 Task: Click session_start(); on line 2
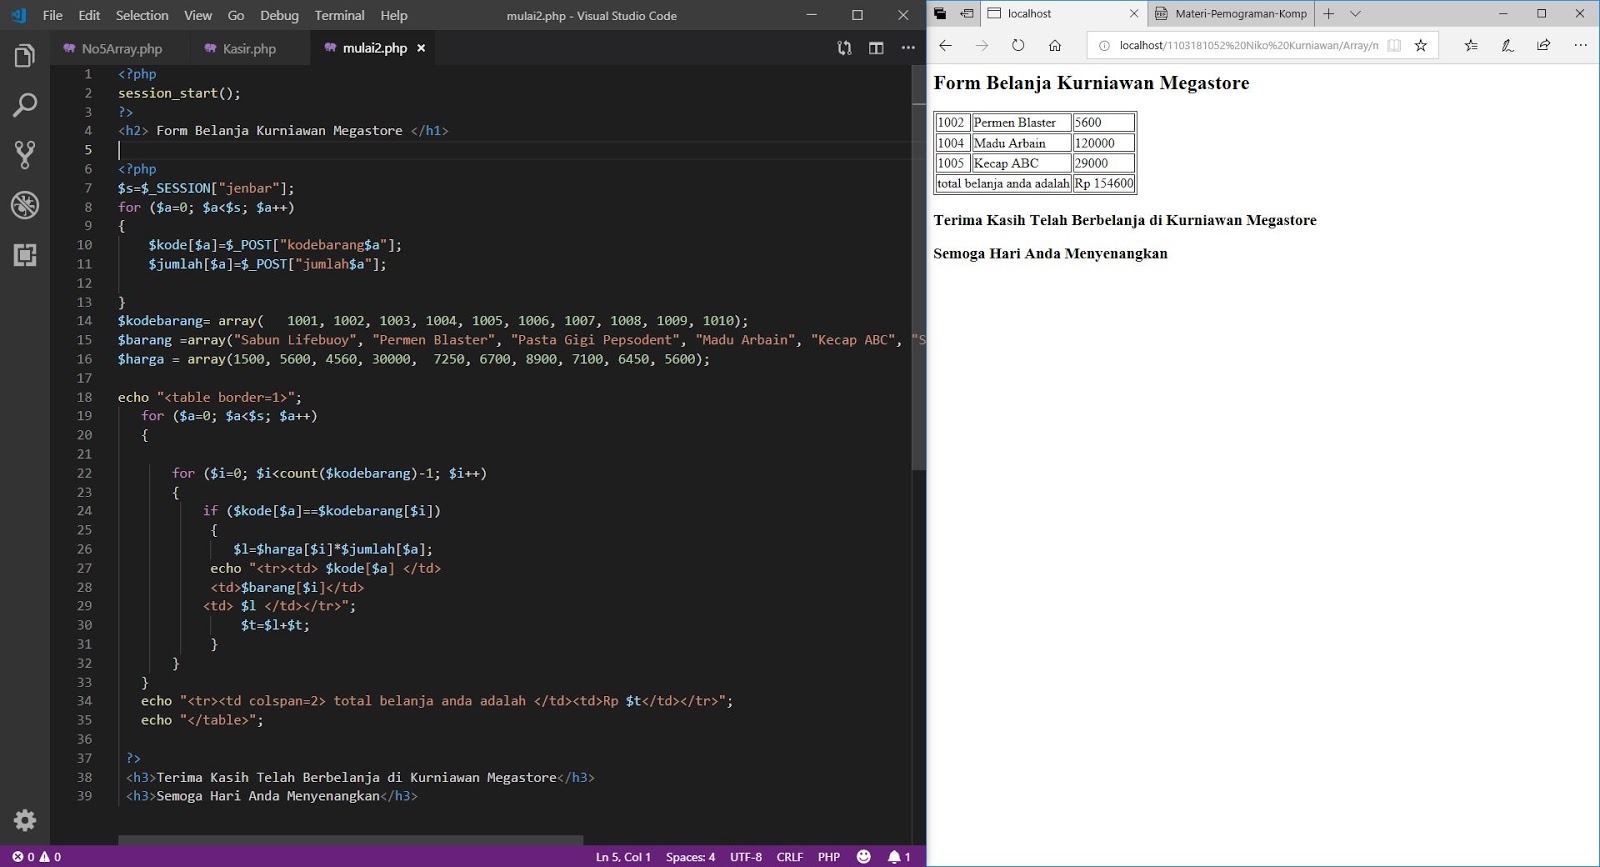click(179, 93)
